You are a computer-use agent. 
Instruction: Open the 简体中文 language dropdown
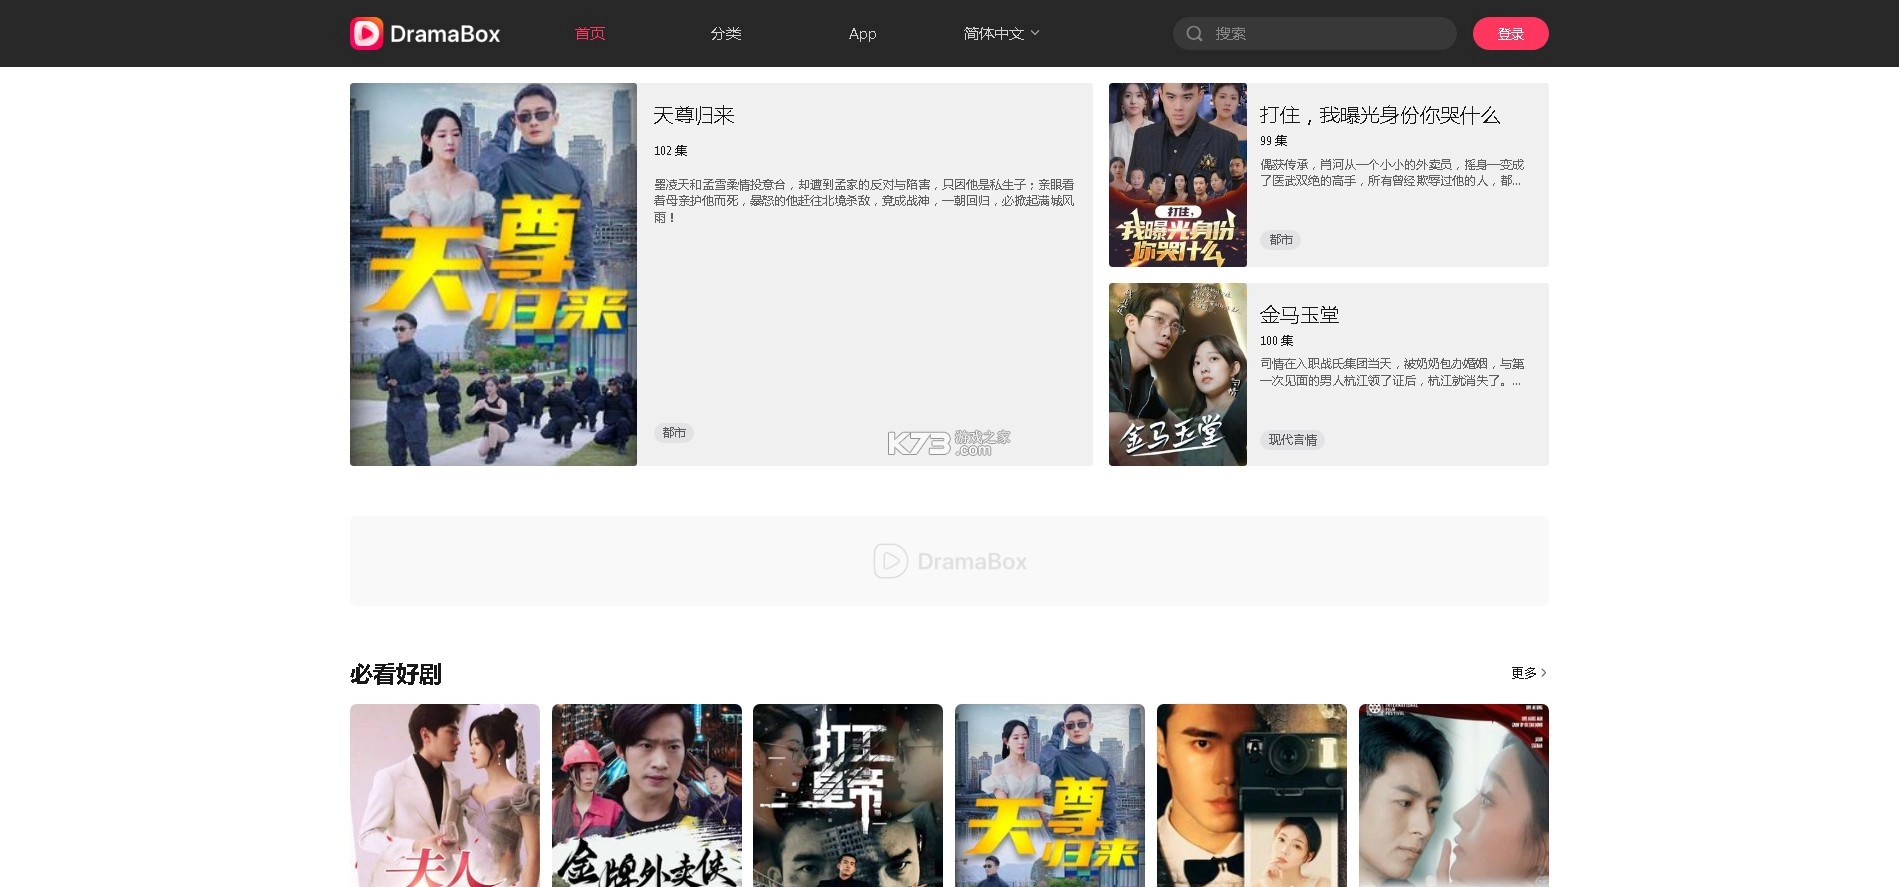[x=1001, y=34]
